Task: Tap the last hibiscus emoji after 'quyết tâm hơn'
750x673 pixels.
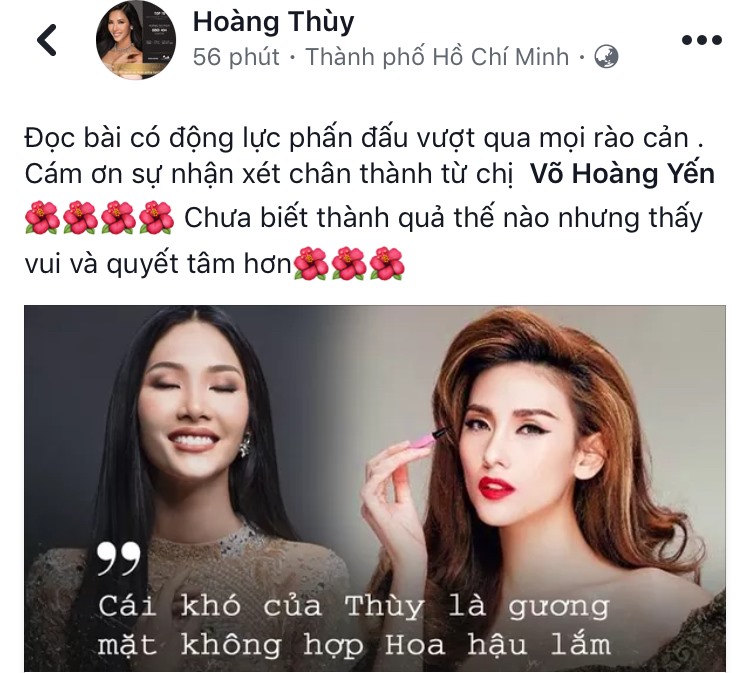Action: pyautogui.click(x=387, y=264)
